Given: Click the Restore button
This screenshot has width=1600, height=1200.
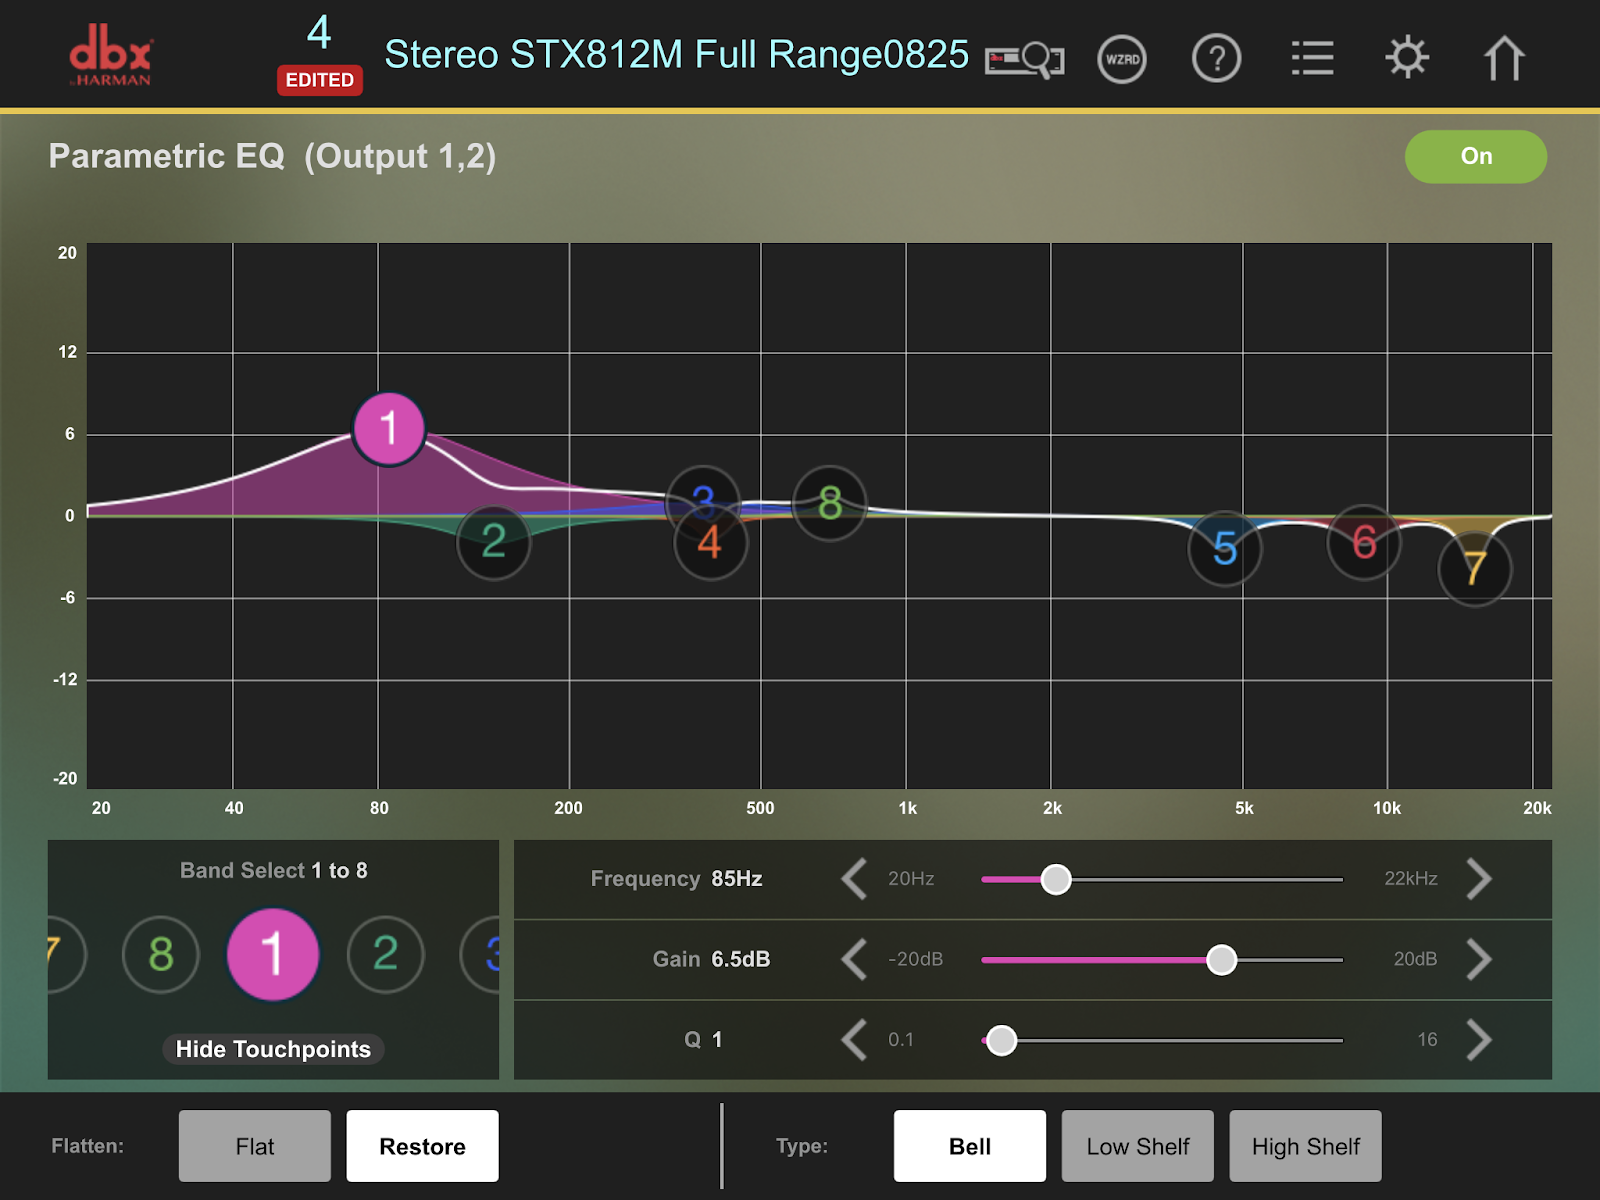Looking at the screenshot, I should (422, 1146).
